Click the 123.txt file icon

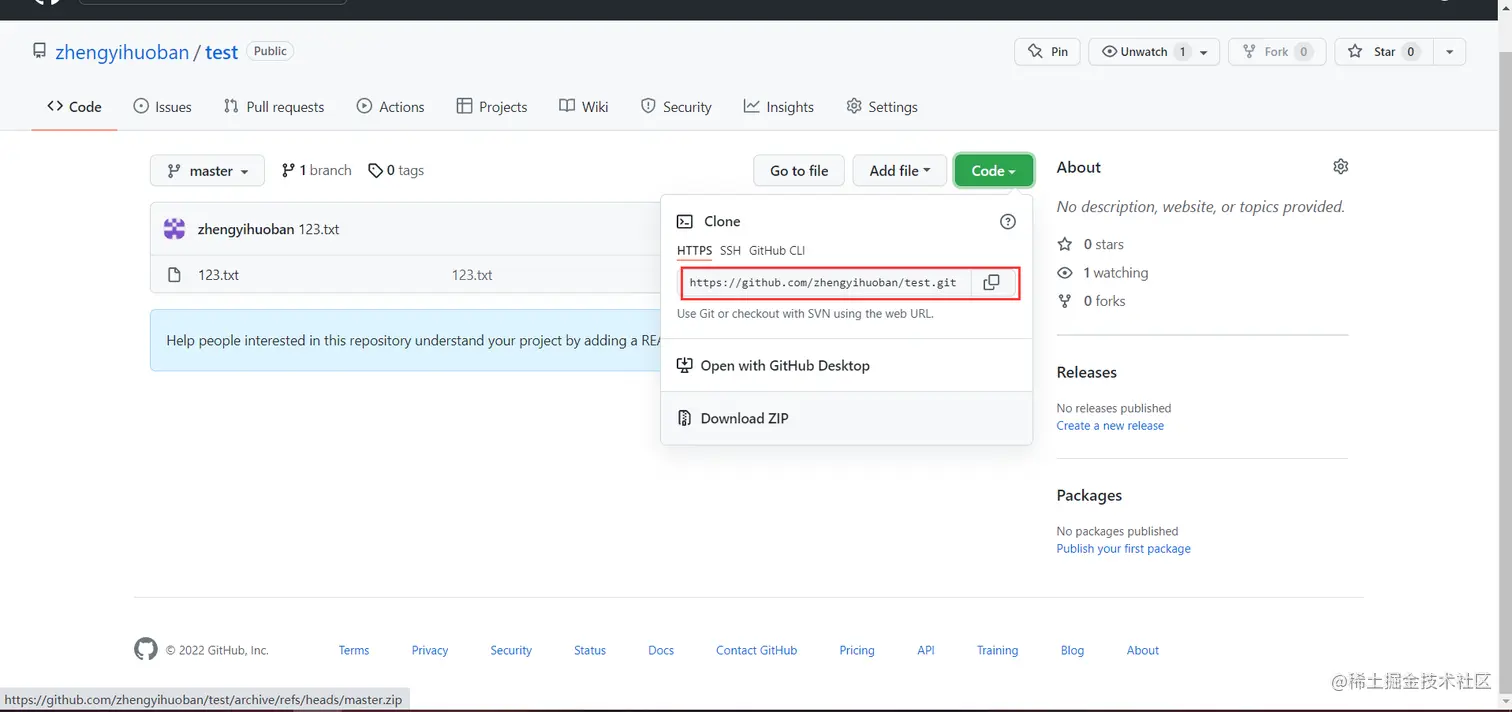click(x=174, y=275)
